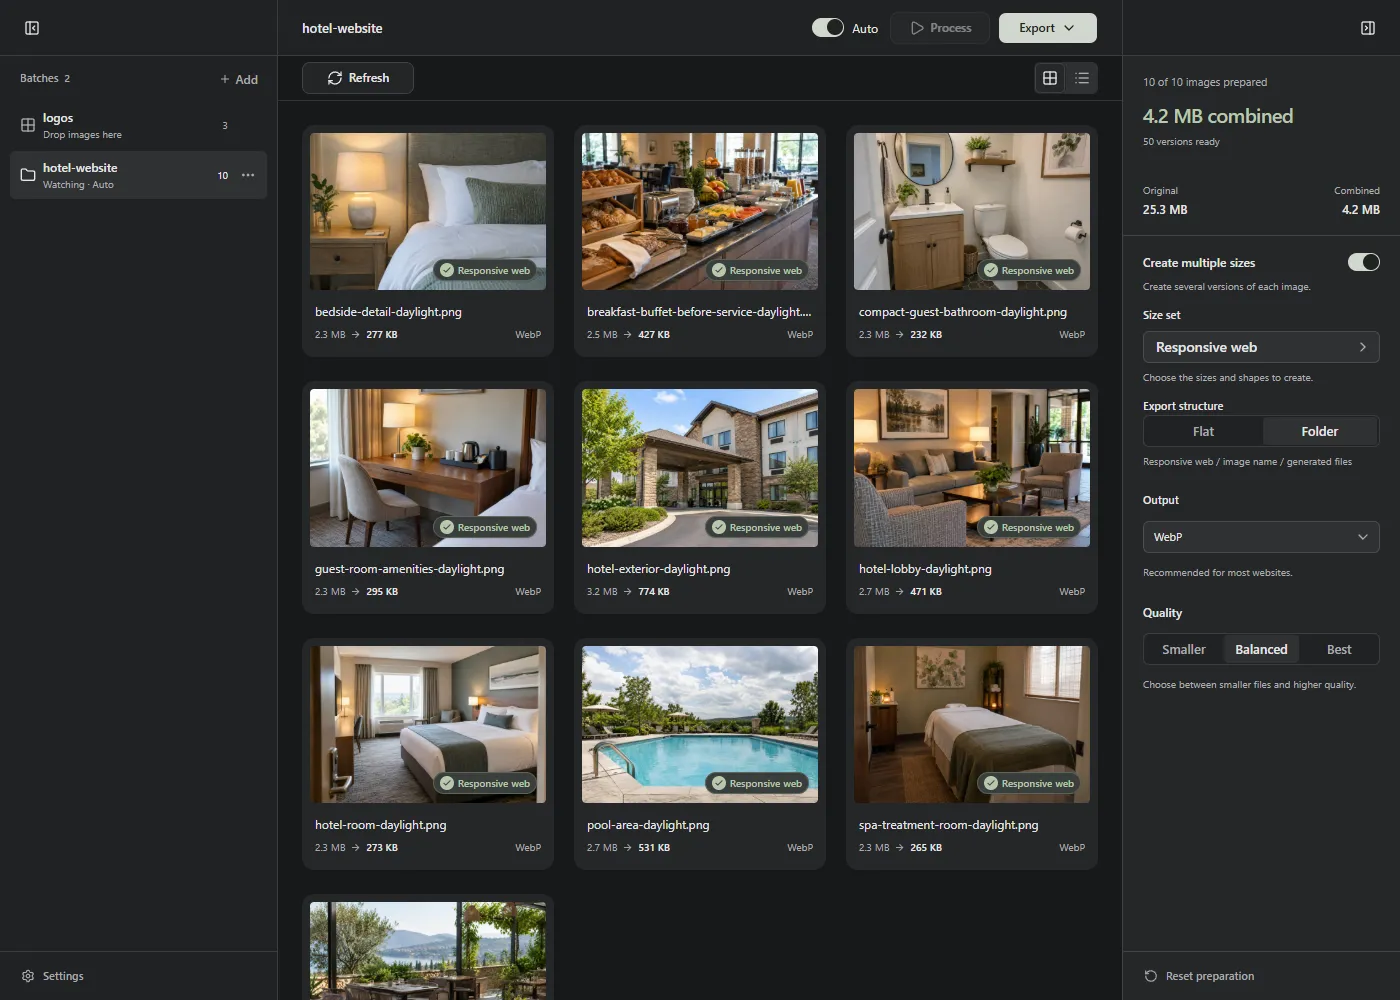Open the WebP output format dropdown
The width and height of the screenshot is (1400, 1000).
[x=1261, y=537]
